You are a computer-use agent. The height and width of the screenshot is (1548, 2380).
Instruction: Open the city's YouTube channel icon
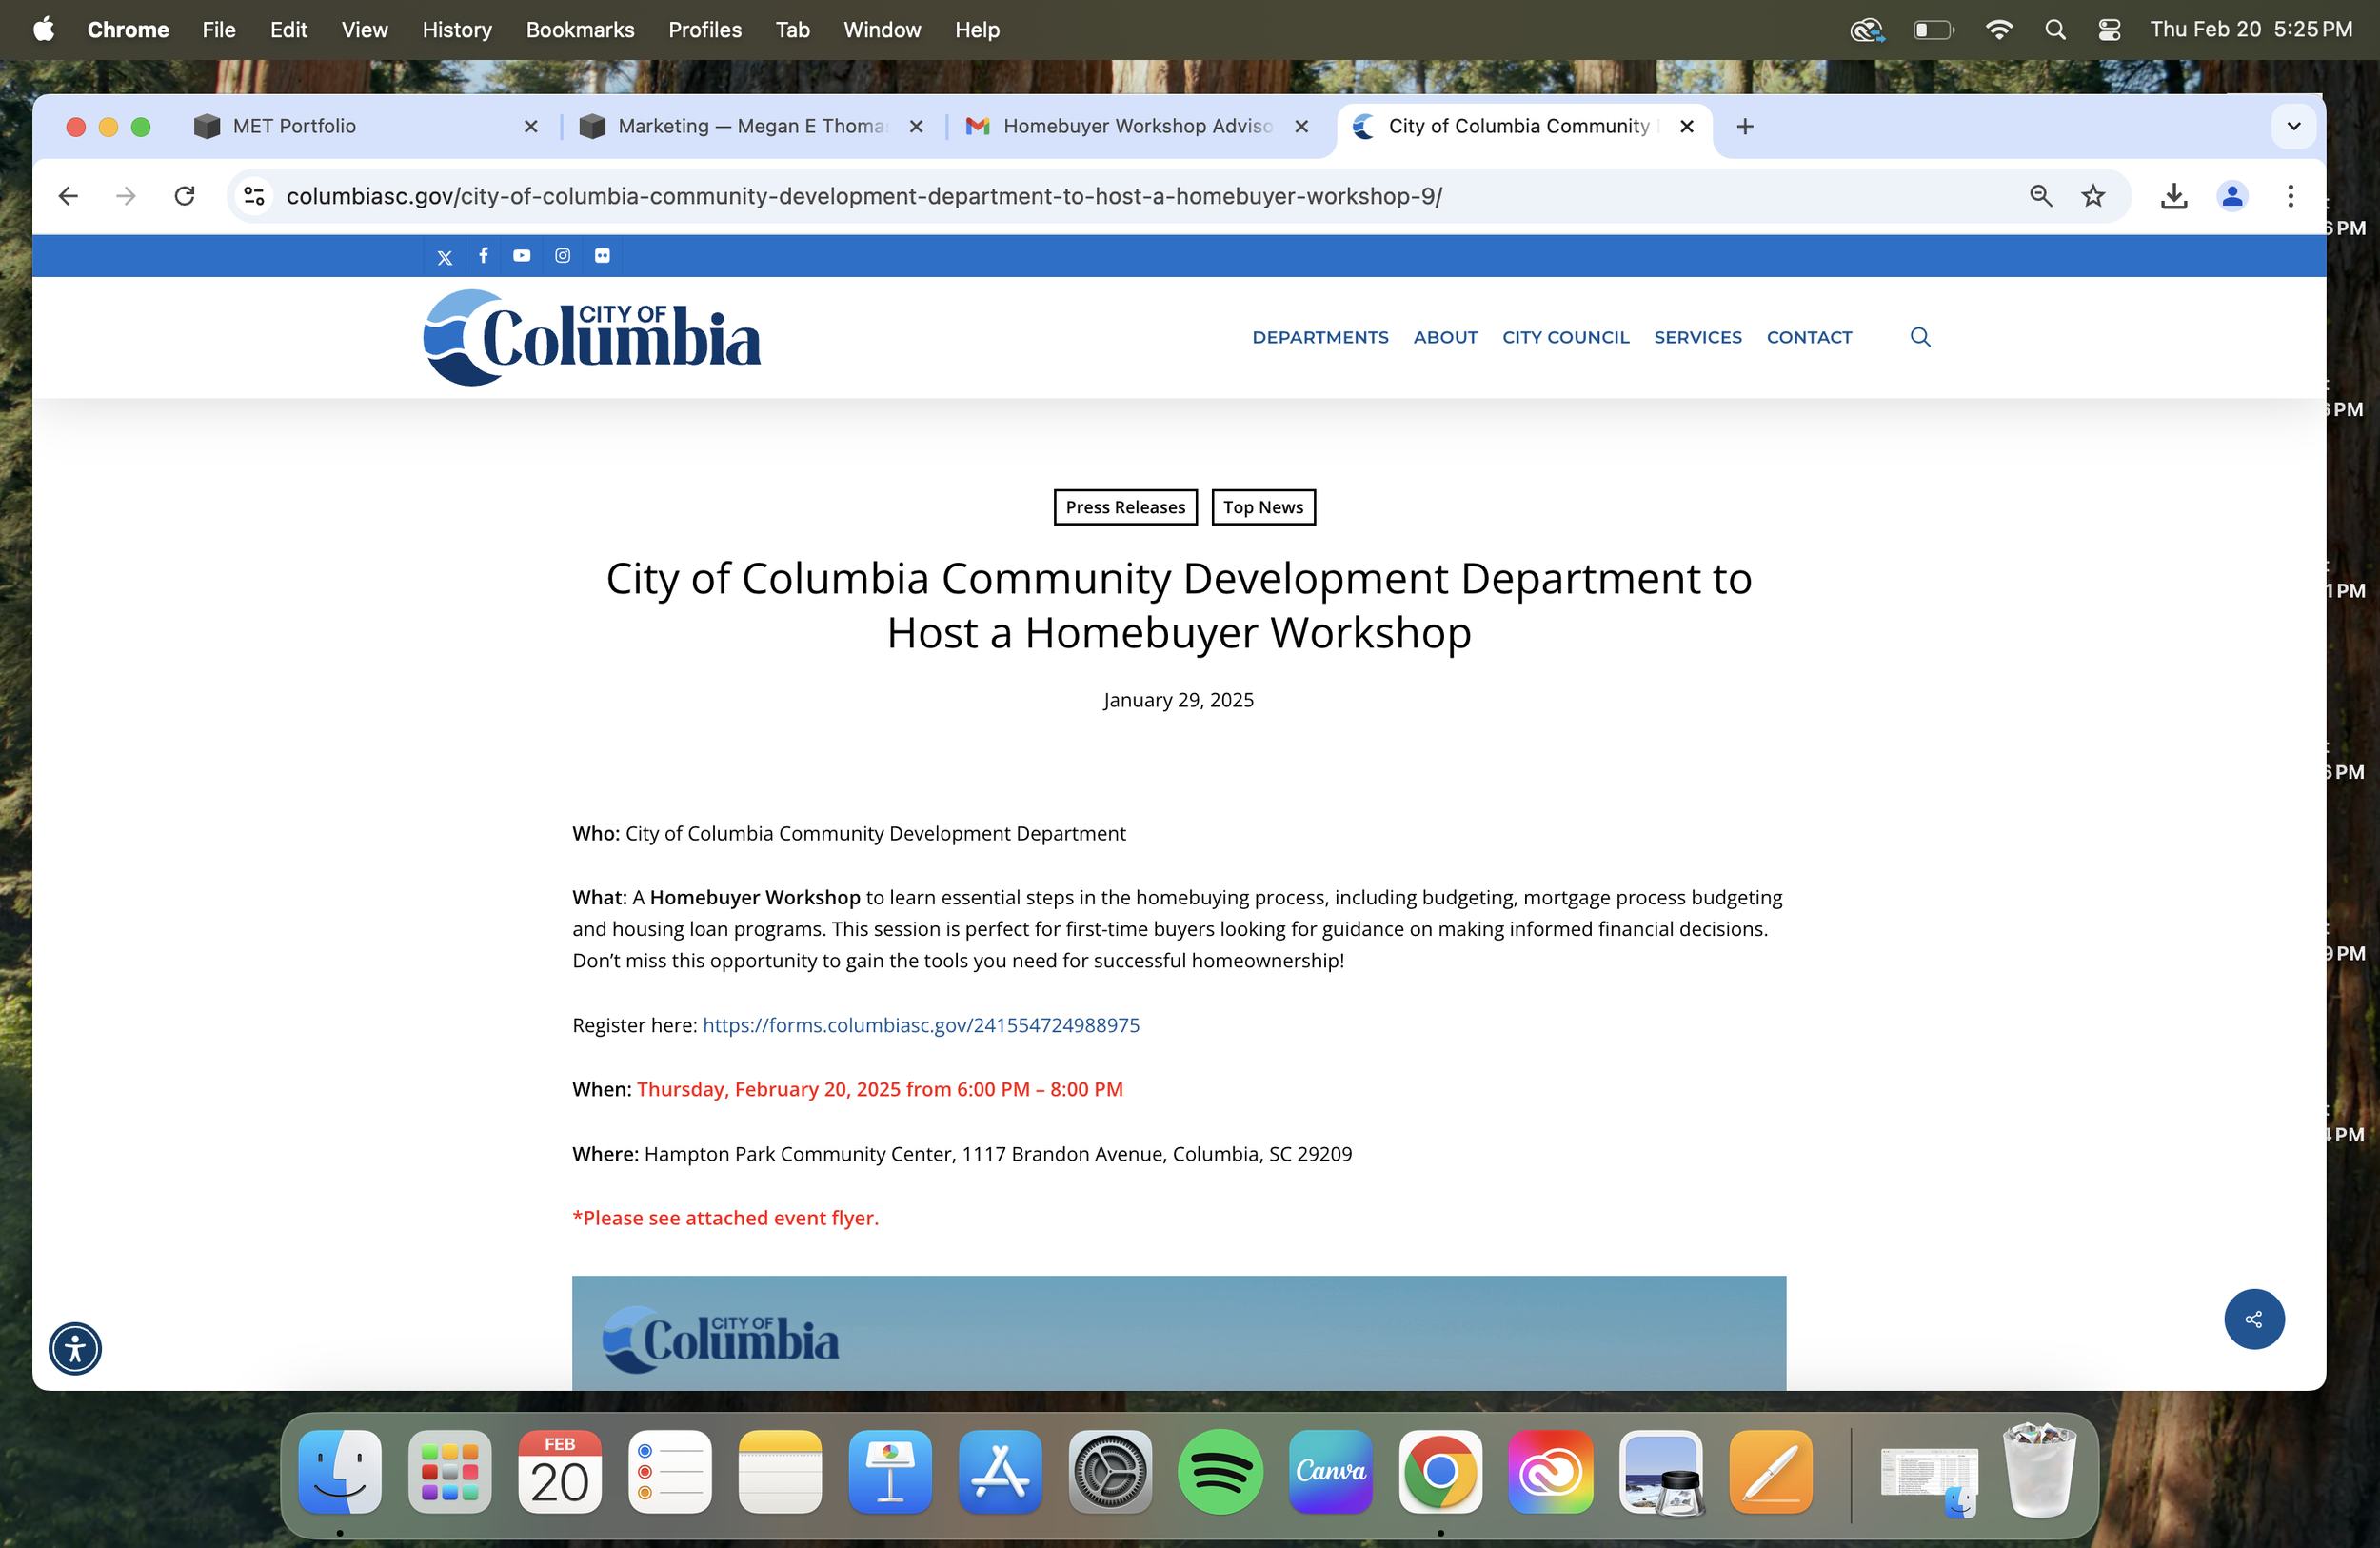(x=522, y=256)
